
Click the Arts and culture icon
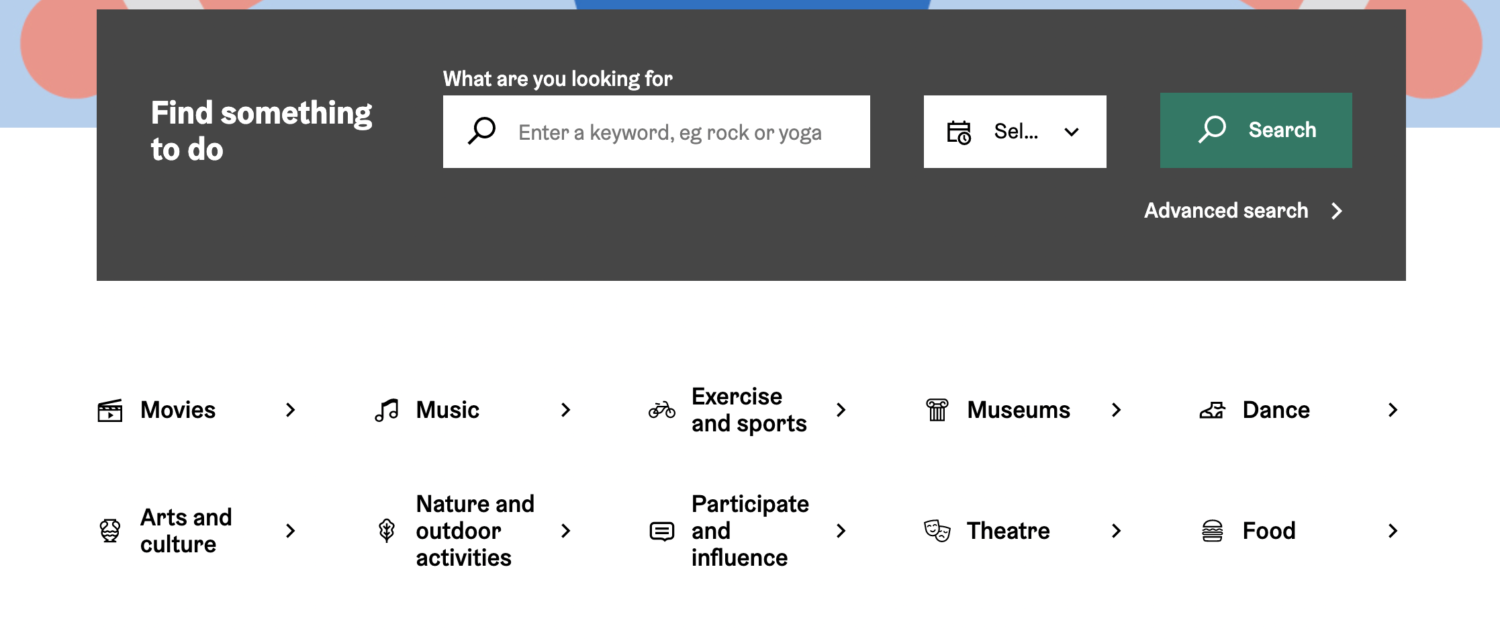point(110,531)
